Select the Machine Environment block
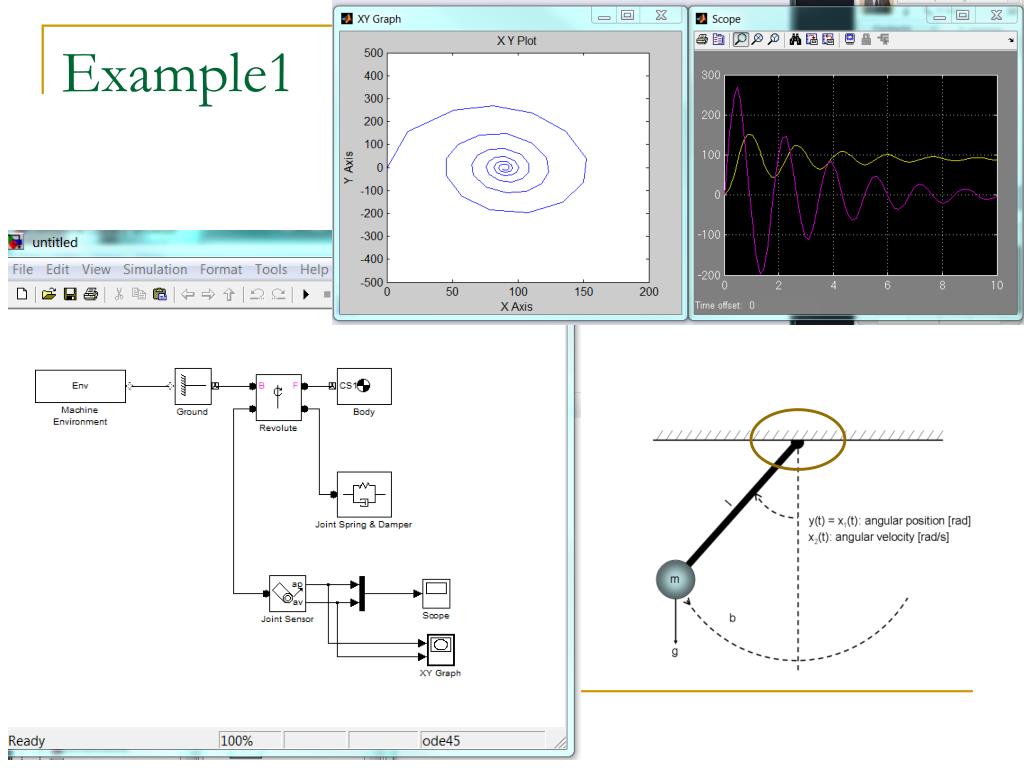The image size is (1024, 768). tap(80, 386)
